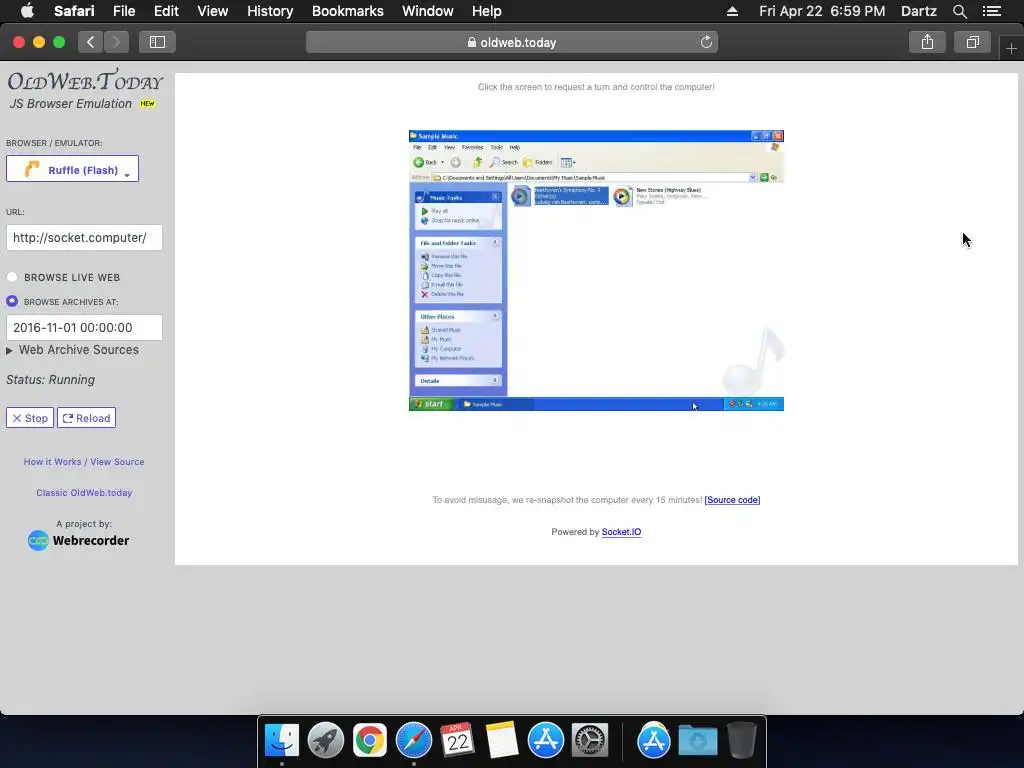1024x768 pixels.
Task: Open the Safari share button
Action: 927,42
